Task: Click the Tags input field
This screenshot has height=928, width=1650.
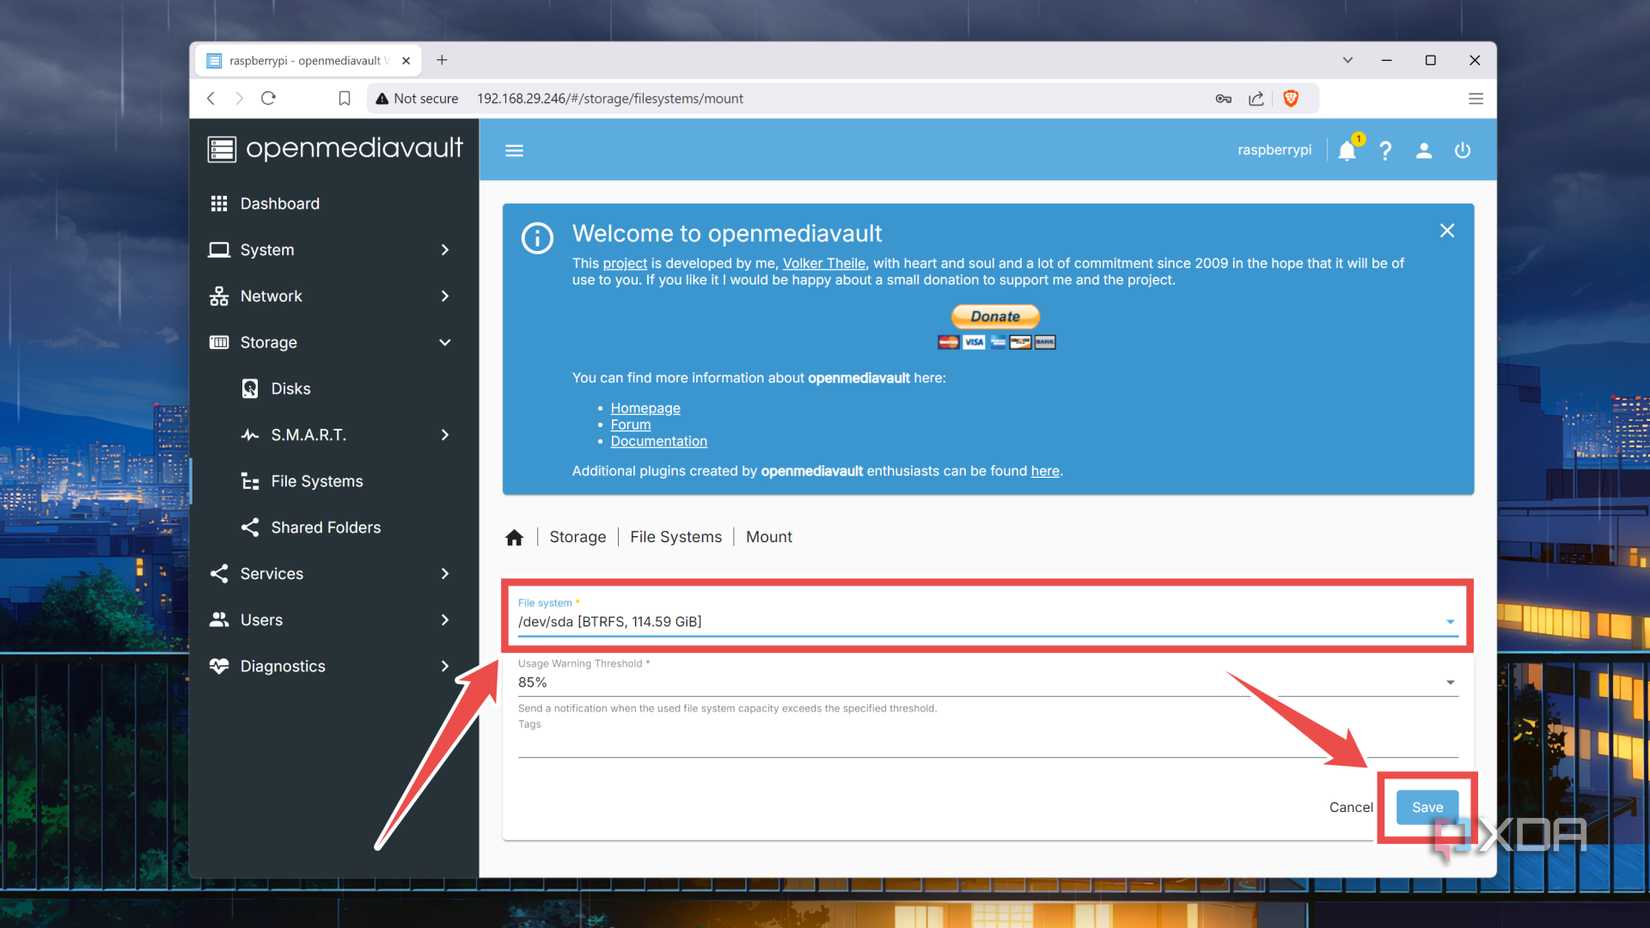Action: coord(987,743)
